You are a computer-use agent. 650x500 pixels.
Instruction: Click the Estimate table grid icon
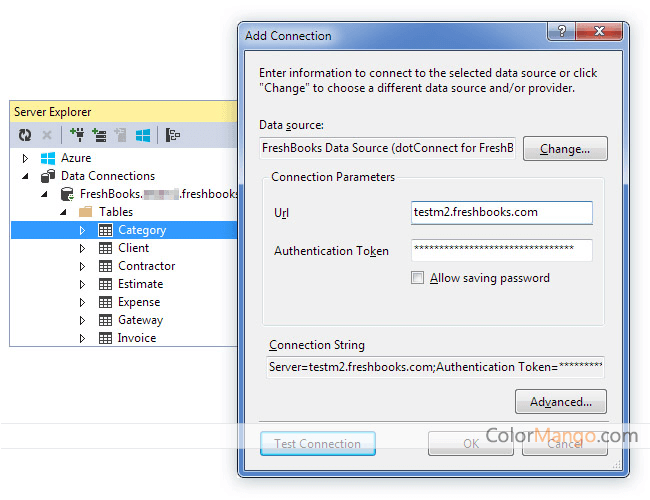point(105,284)
